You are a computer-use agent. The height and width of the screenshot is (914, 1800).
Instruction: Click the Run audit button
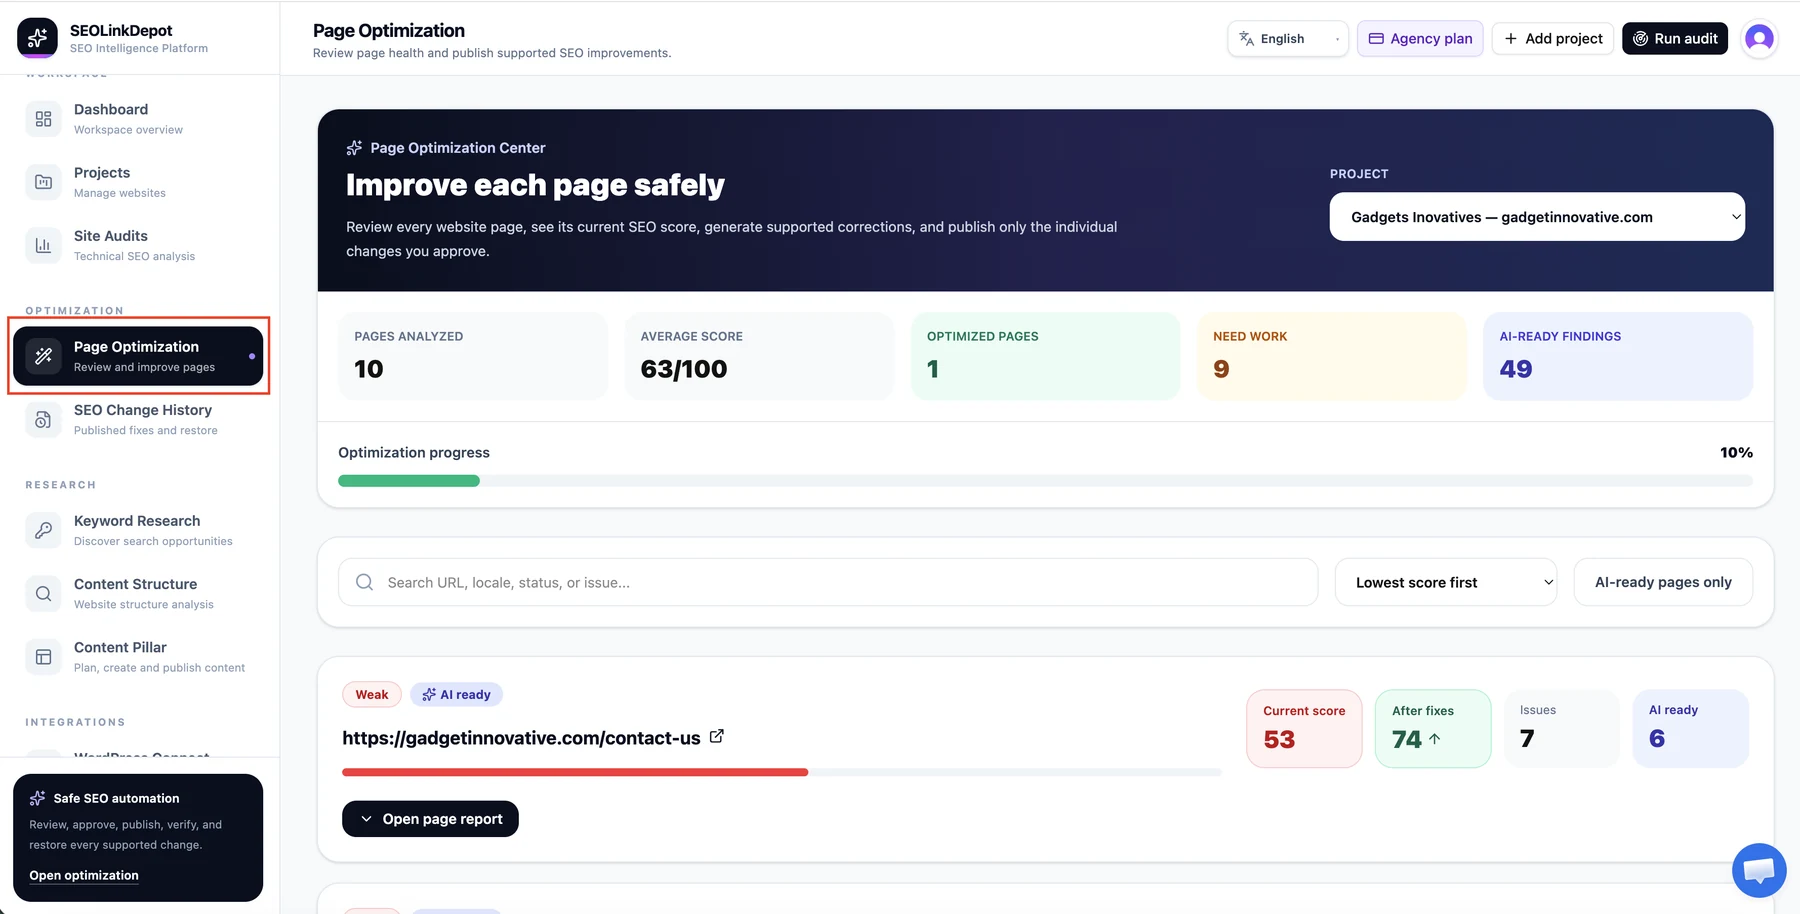1675,38
